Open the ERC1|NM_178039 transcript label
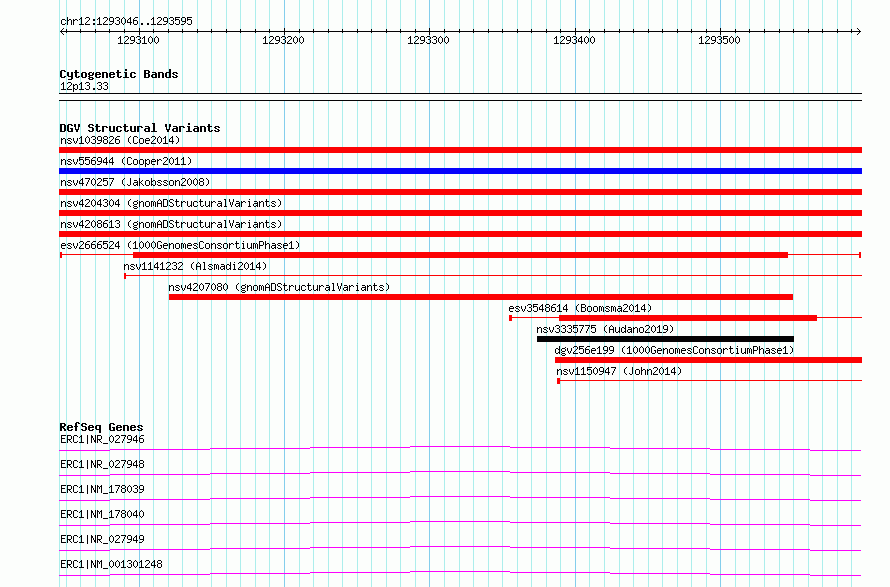The image size is (890, 587). [x=102, y=489]
